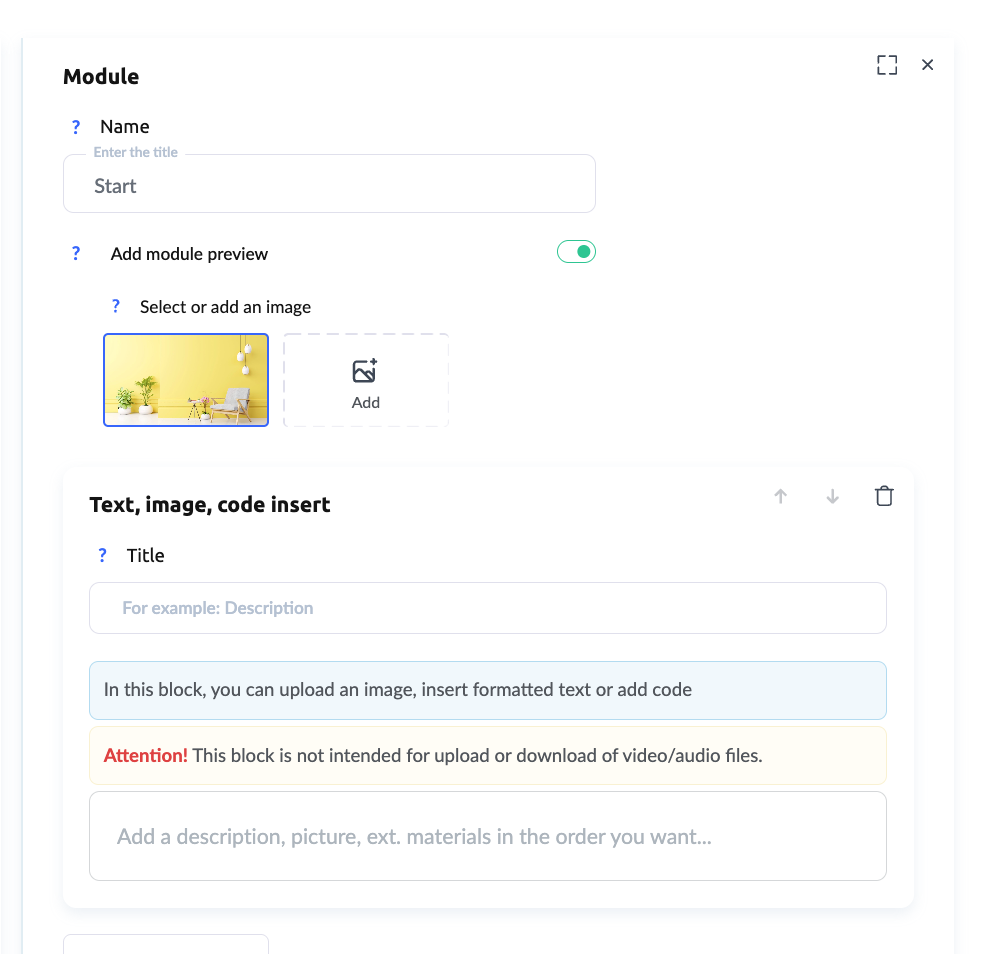Viewport: 982px width, 954px height.
Task: Click the Text, image, code insert heading
Action: (x=210, y=505)
